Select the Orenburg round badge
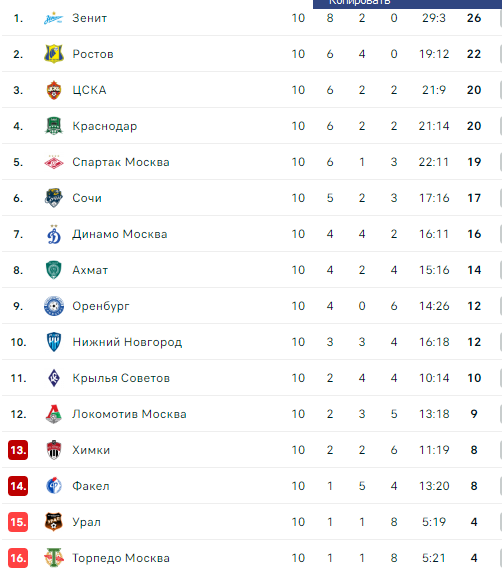The height and width of the screenshot is (572, 502). tap(54, 306)
